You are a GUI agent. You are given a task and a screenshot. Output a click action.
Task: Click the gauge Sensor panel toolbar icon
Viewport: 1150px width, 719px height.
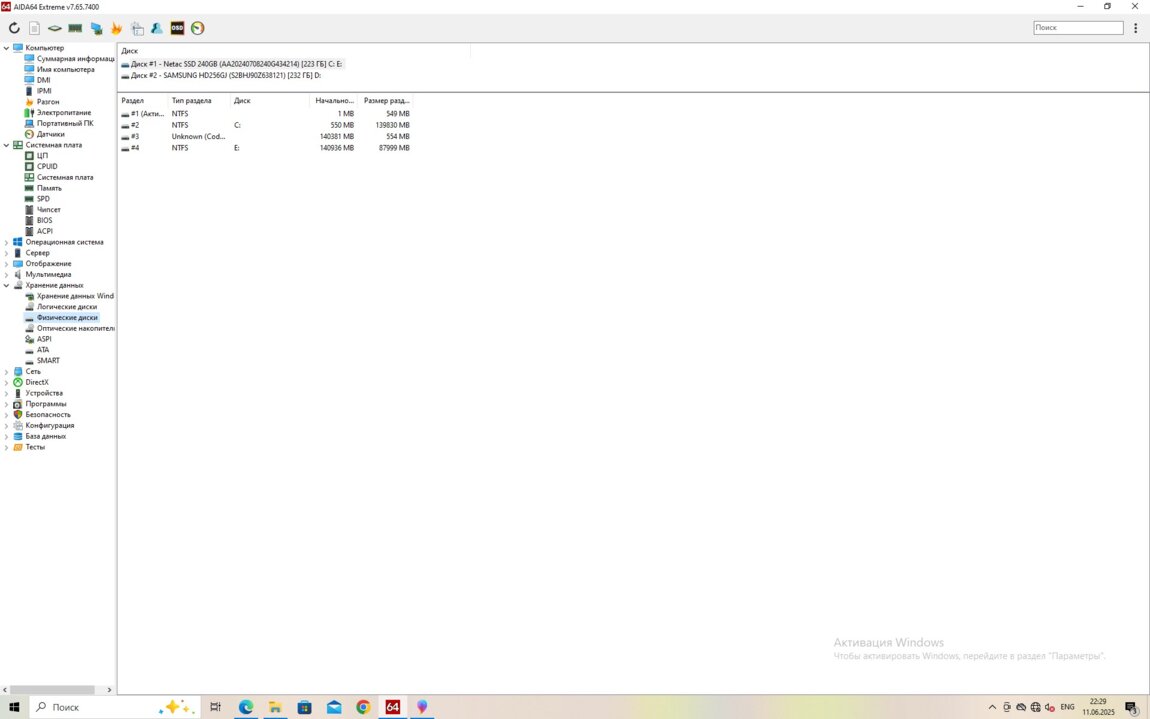tap(198, 28)
